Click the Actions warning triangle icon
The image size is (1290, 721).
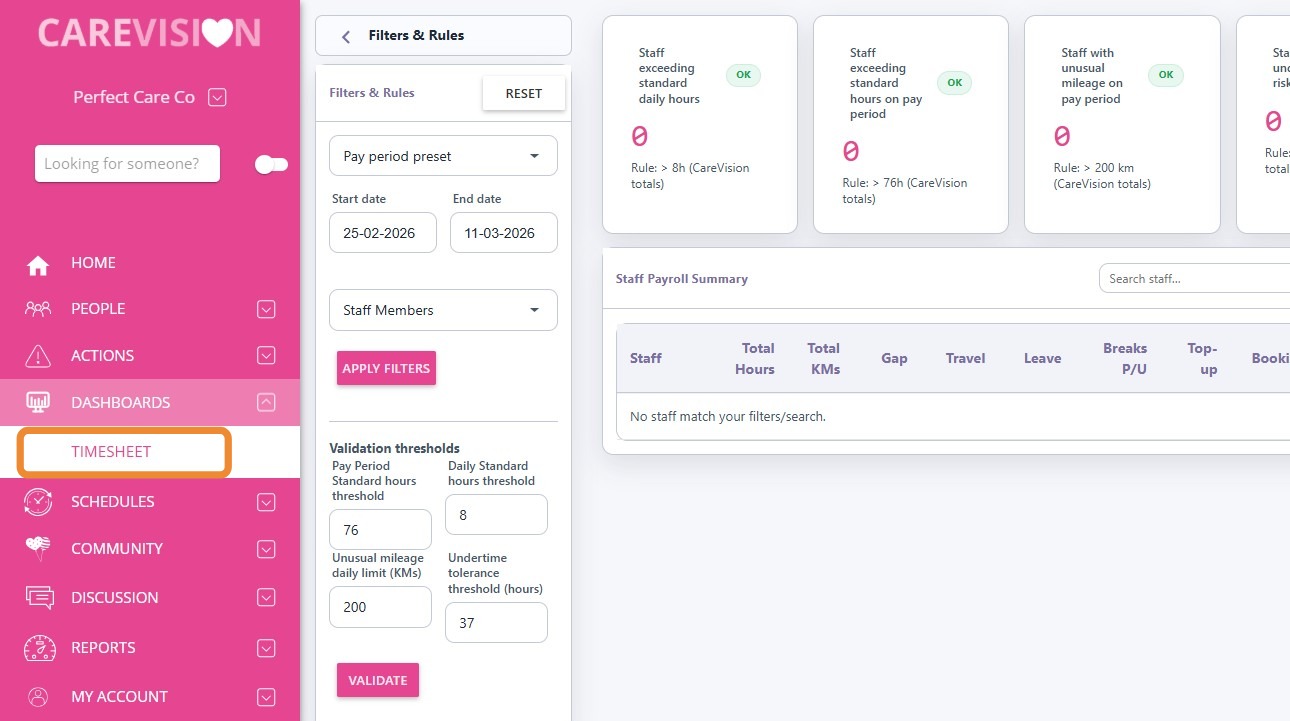(x=38, y=356)
